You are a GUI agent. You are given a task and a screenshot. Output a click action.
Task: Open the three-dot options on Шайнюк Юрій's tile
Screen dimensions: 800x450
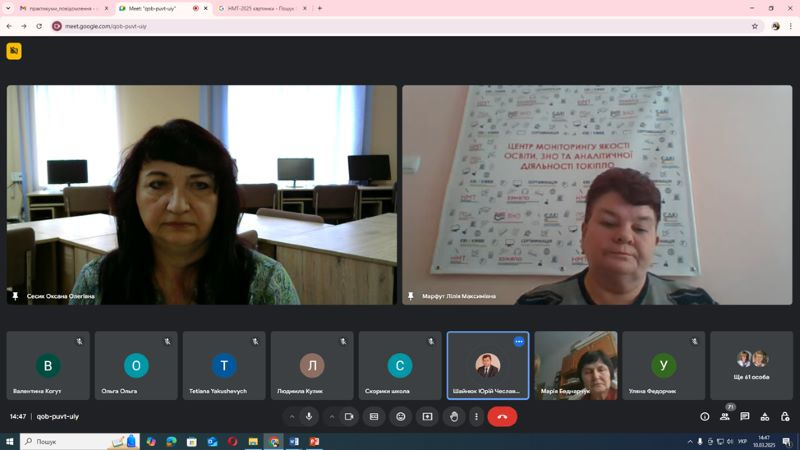pos(519,341)
